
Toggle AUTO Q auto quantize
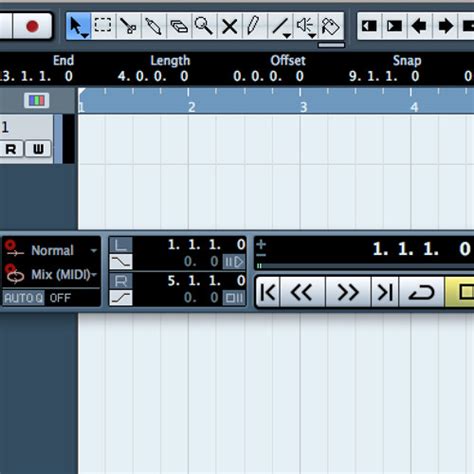click(23, 297)
